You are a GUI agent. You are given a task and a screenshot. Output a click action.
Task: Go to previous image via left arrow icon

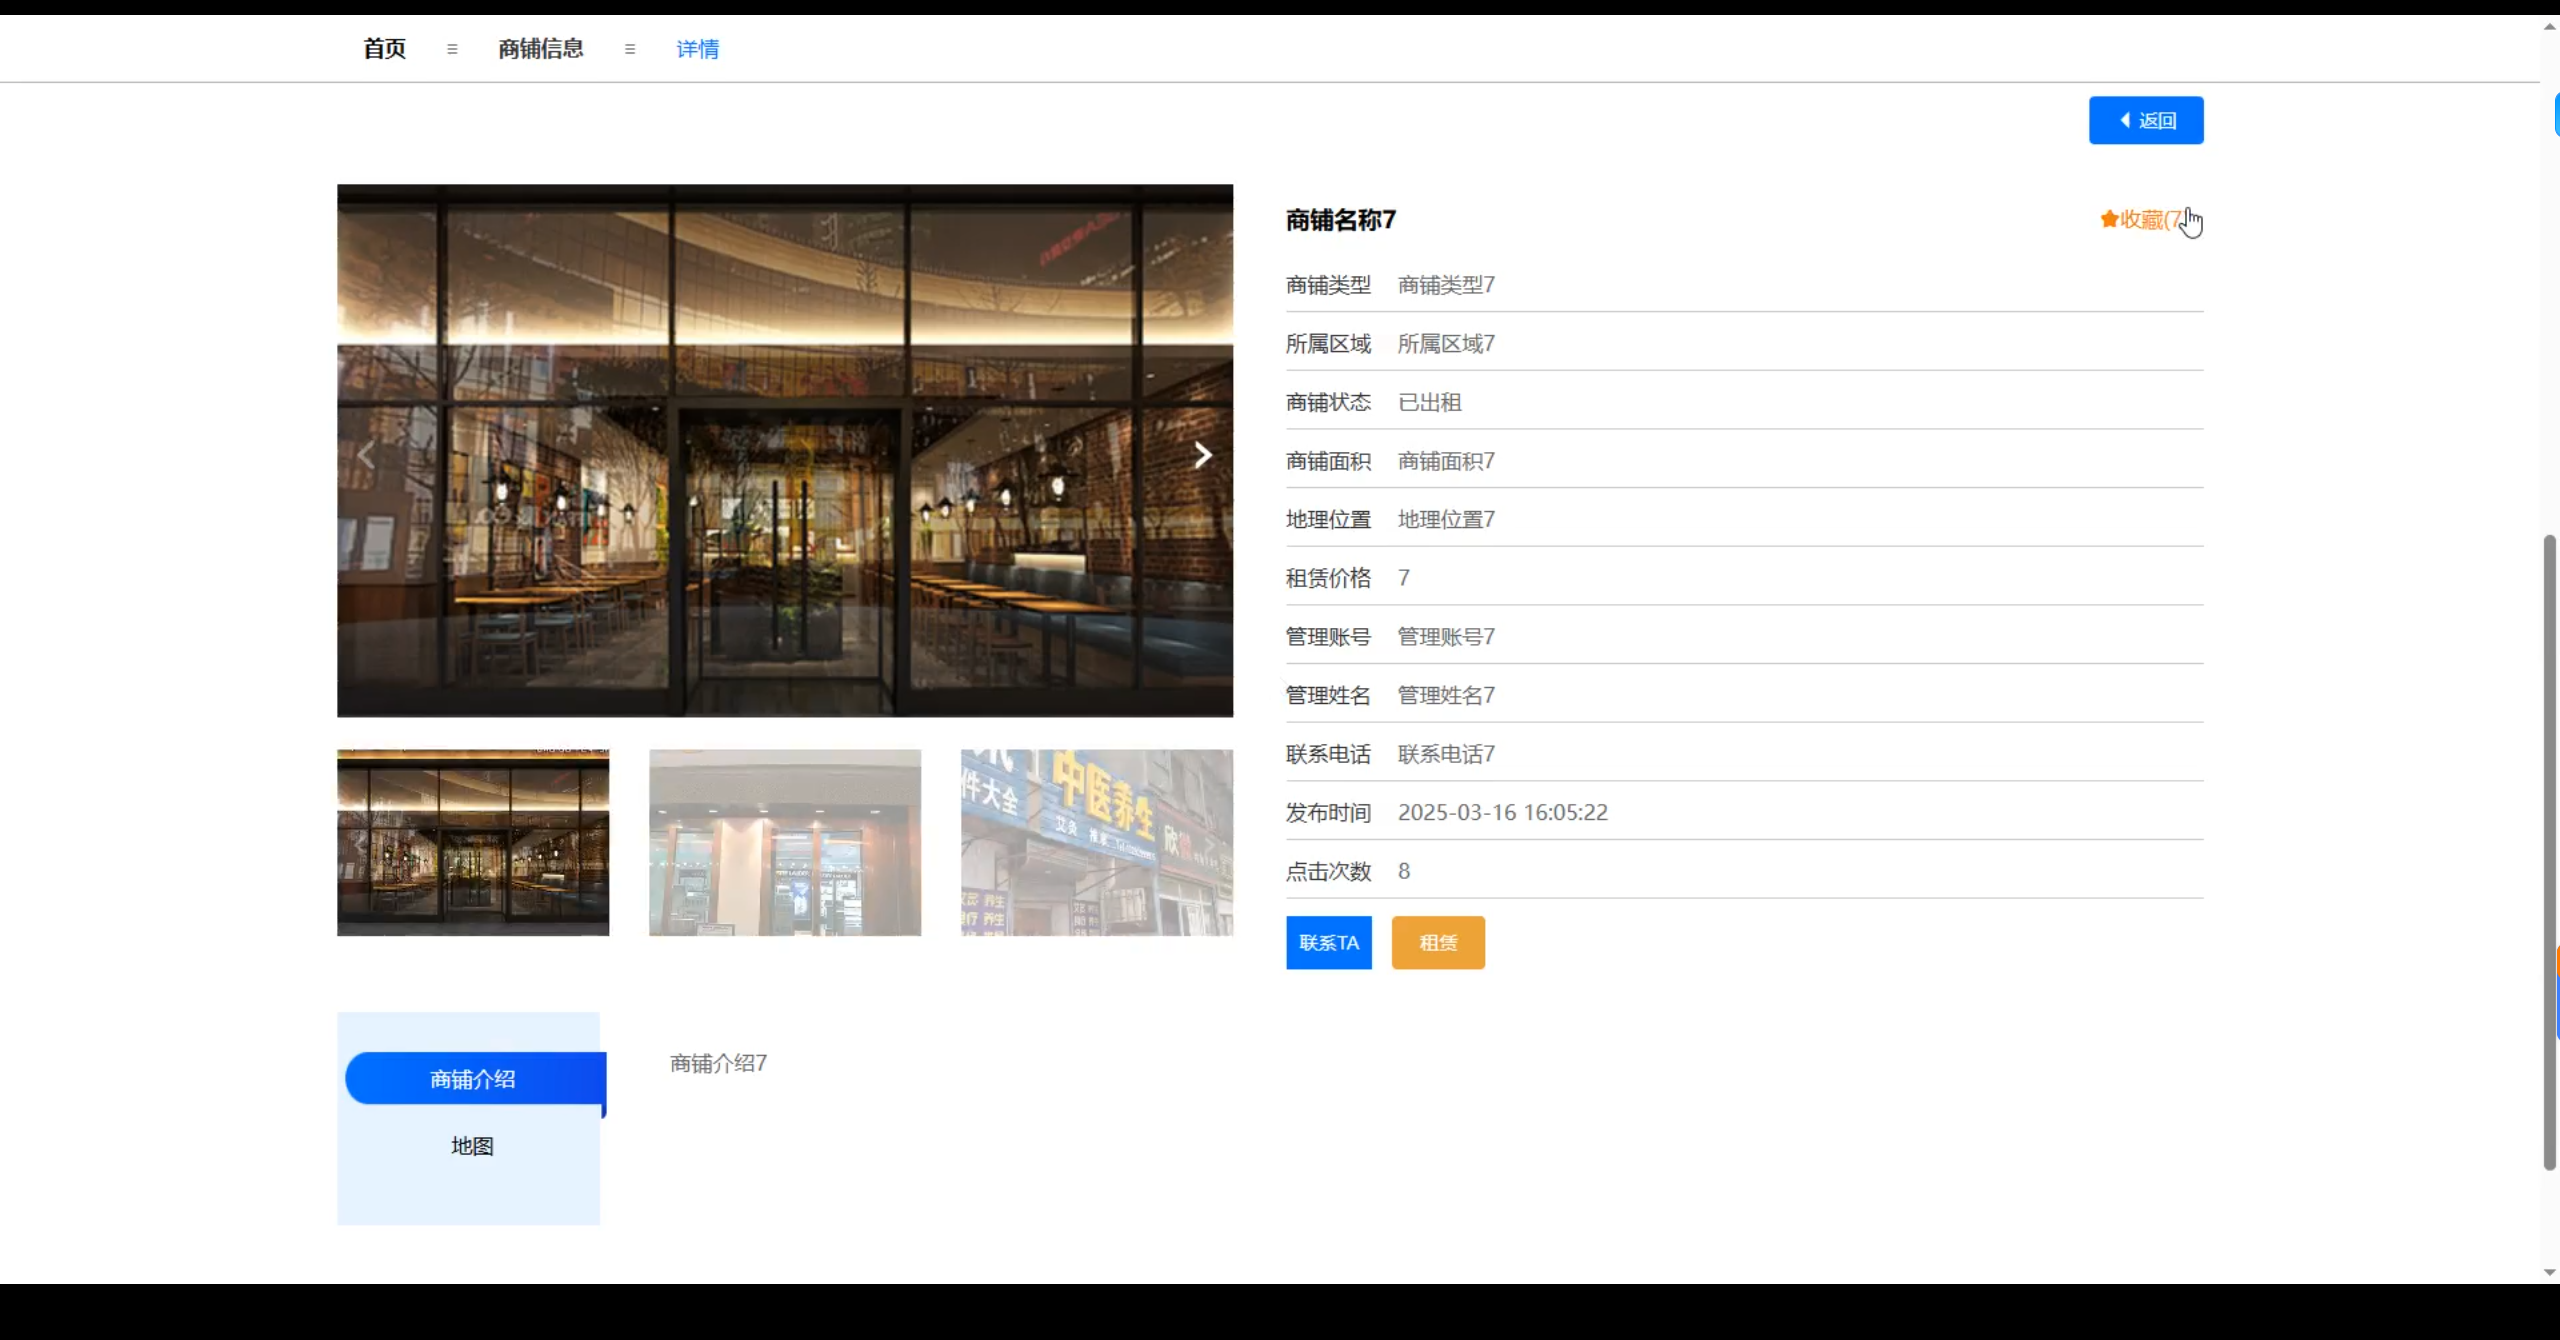pyautogui.click(x=365, y=454)
